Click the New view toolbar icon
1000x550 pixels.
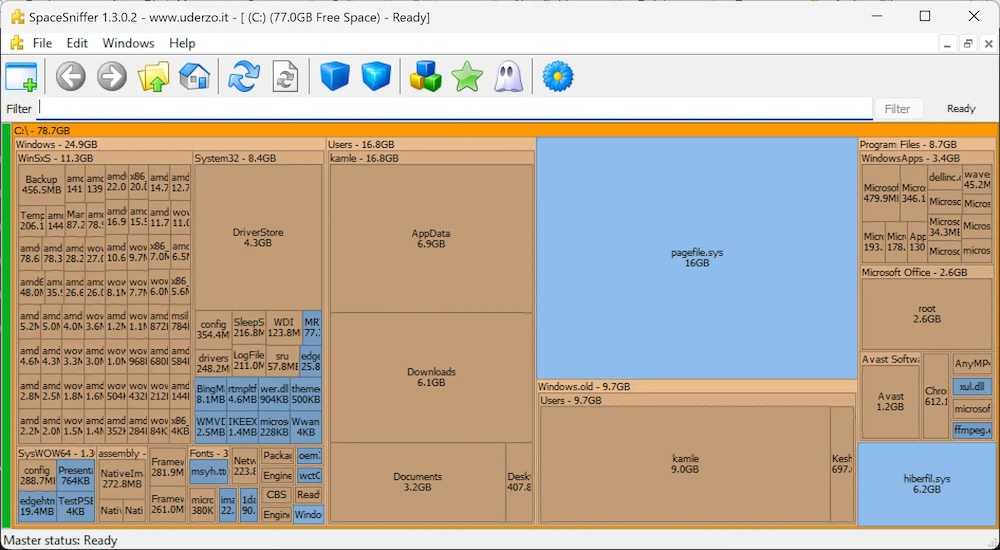(x=21, y=76)
